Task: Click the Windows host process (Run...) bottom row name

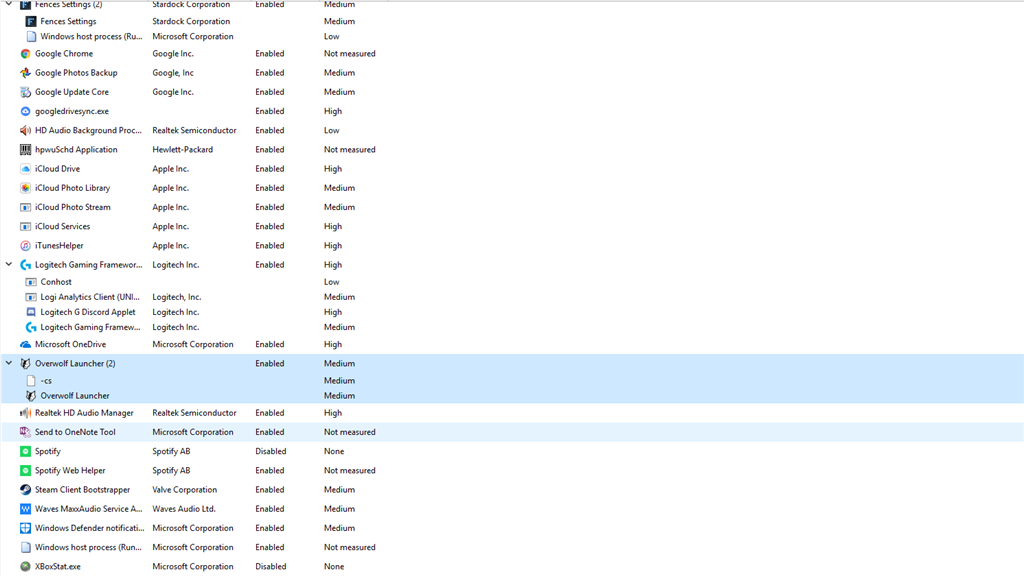Action: click(x=88, y=547)
